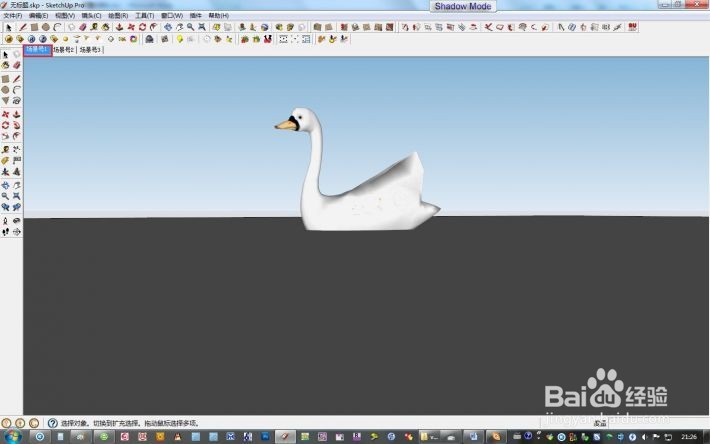Select the Line pencil tool in left palette

(x=17, y=79)
